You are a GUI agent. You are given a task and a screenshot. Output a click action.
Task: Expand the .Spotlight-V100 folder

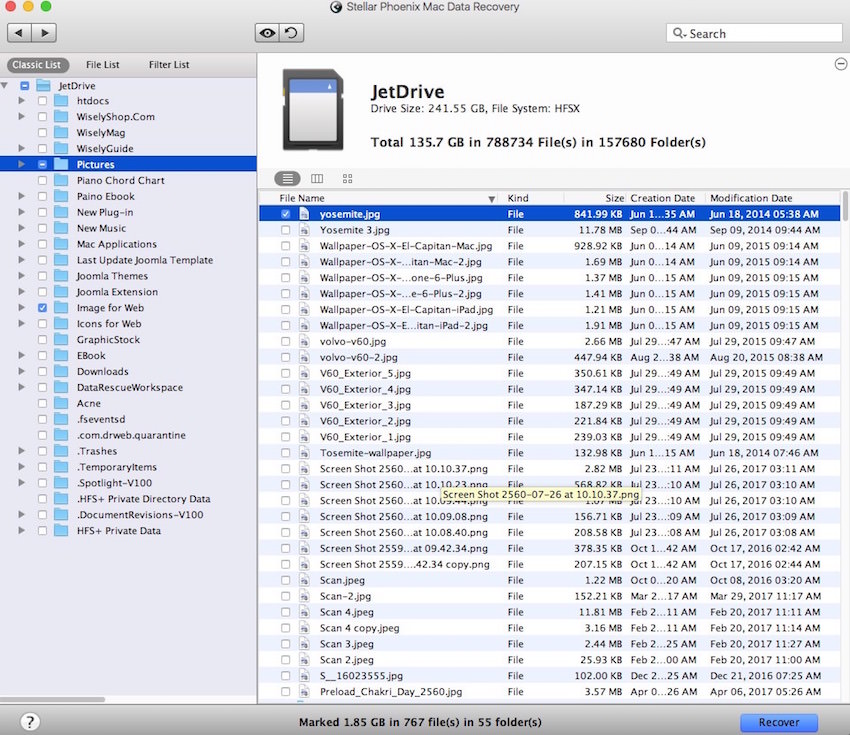[x=22, y=483]
